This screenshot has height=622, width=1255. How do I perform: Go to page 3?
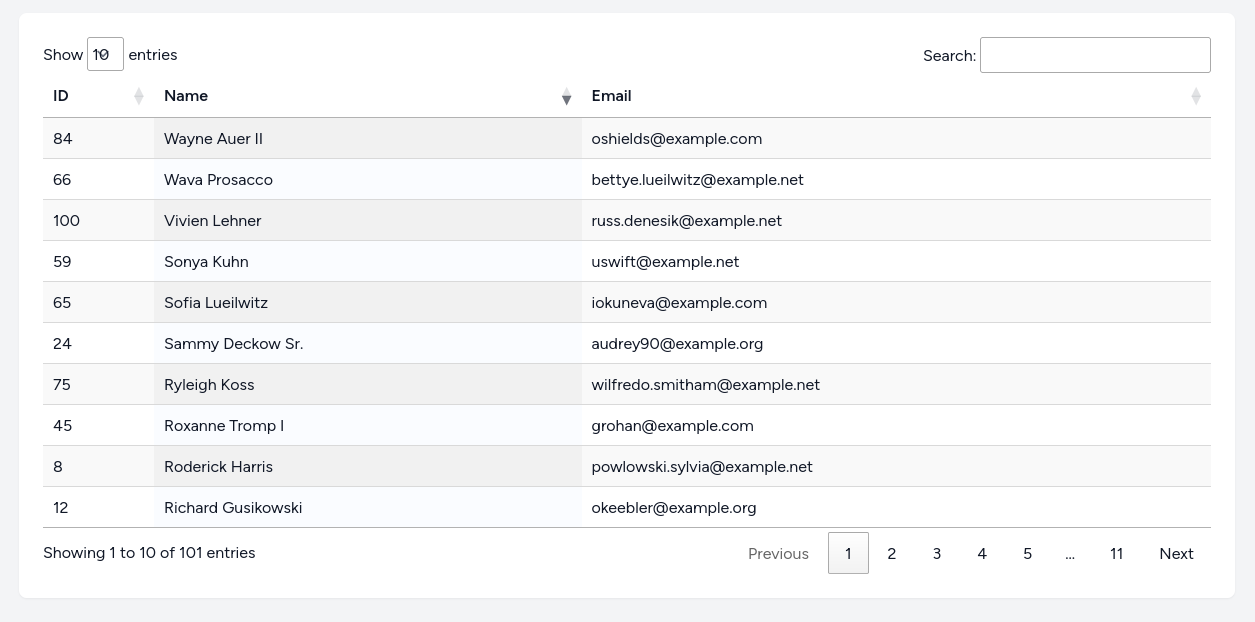(x=937, y=553)
